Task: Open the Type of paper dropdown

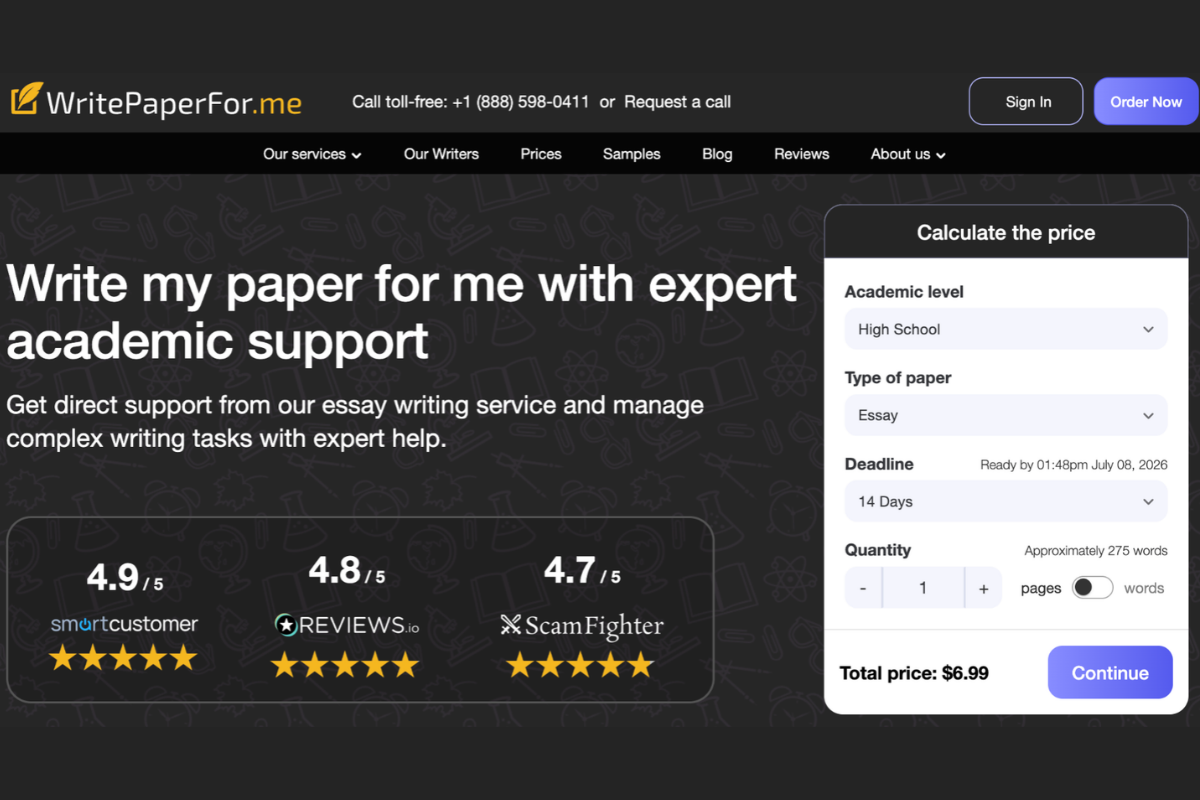Action: pos(1006,415)
